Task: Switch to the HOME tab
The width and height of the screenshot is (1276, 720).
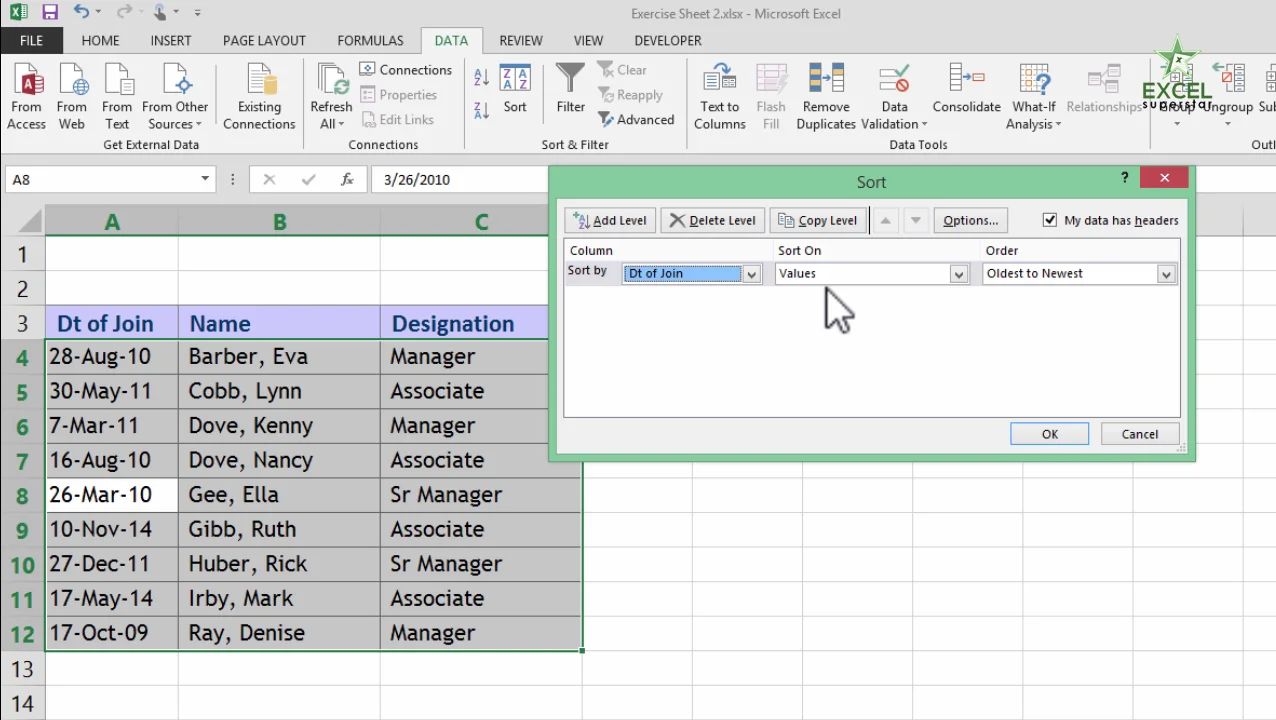Action: pos(100,41)
